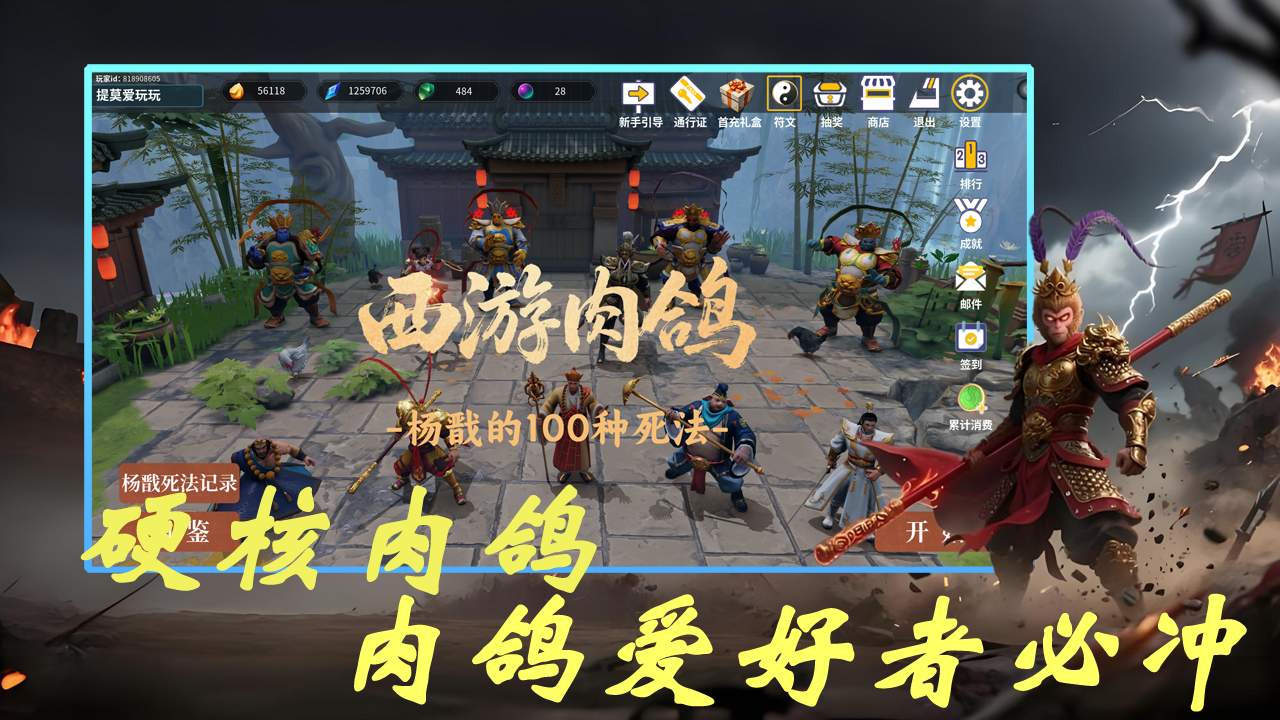Click the 28 purple orb amount
This screenshot has width=1280, height=720.
coord(560,91)
